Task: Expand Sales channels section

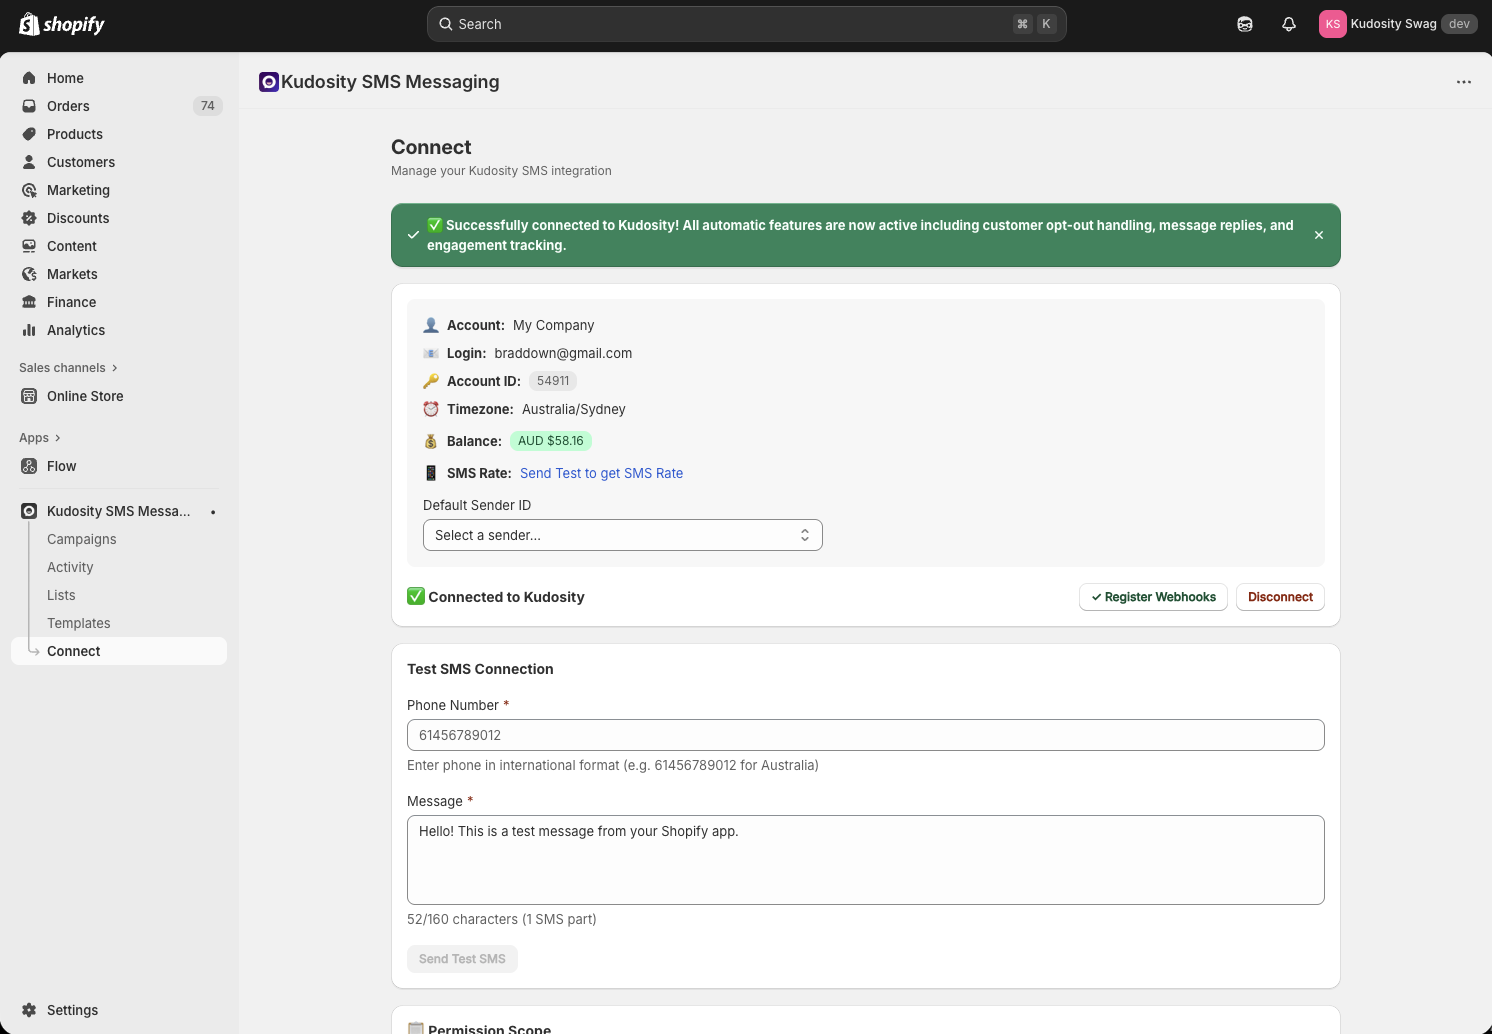Action: 68,368
